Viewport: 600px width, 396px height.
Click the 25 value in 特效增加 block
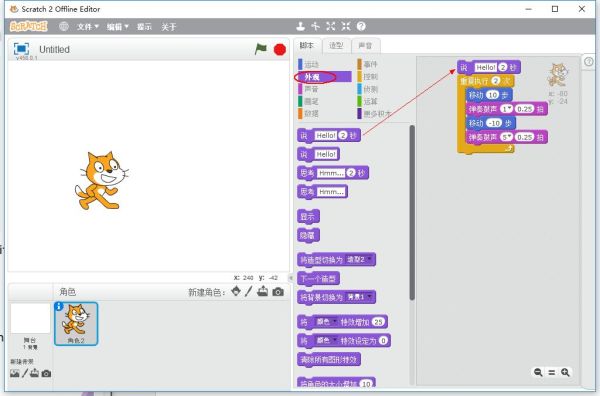pos(378,322)
